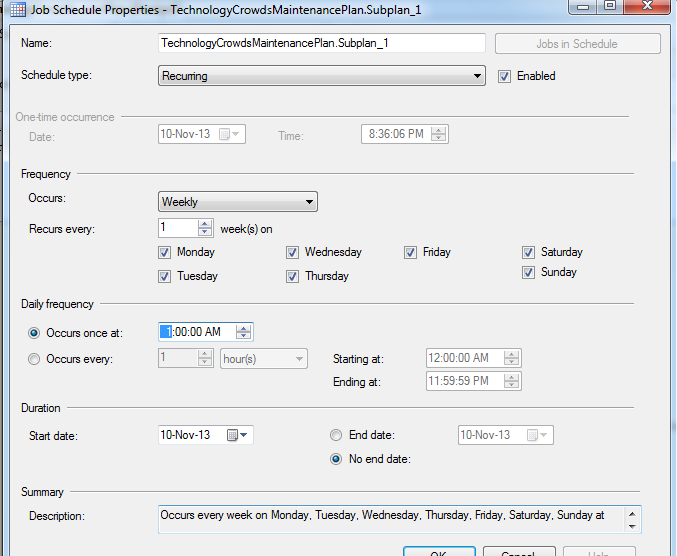
Task: Toggle the Thursday checkbox
Action: point(292,276)
